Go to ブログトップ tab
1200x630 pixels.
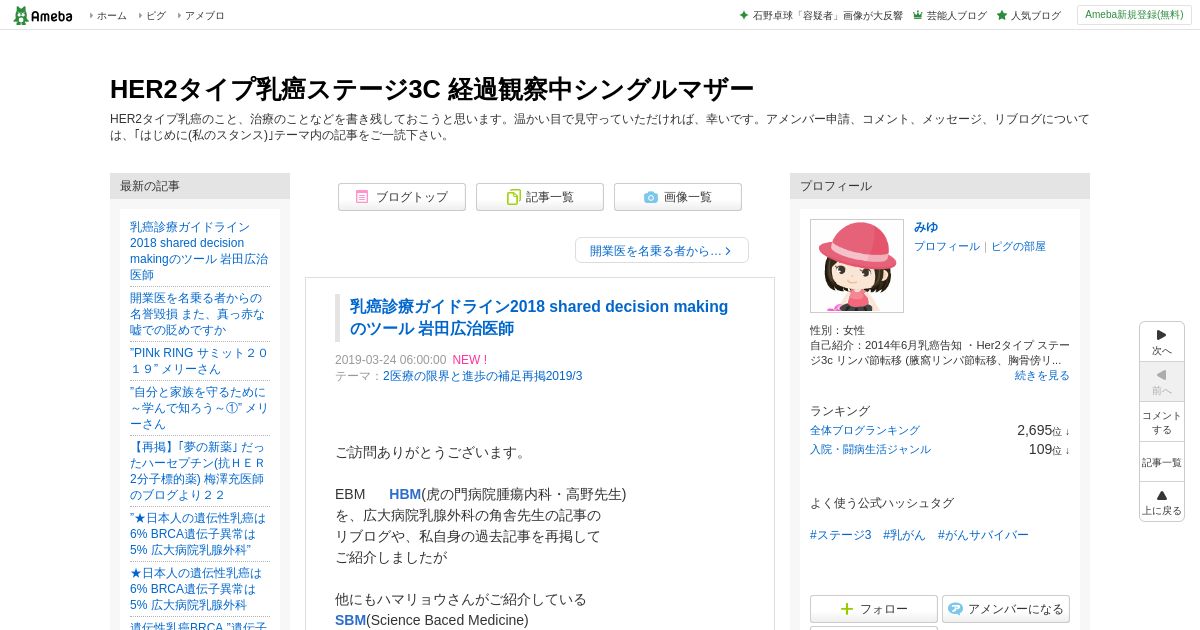[402, 197]
